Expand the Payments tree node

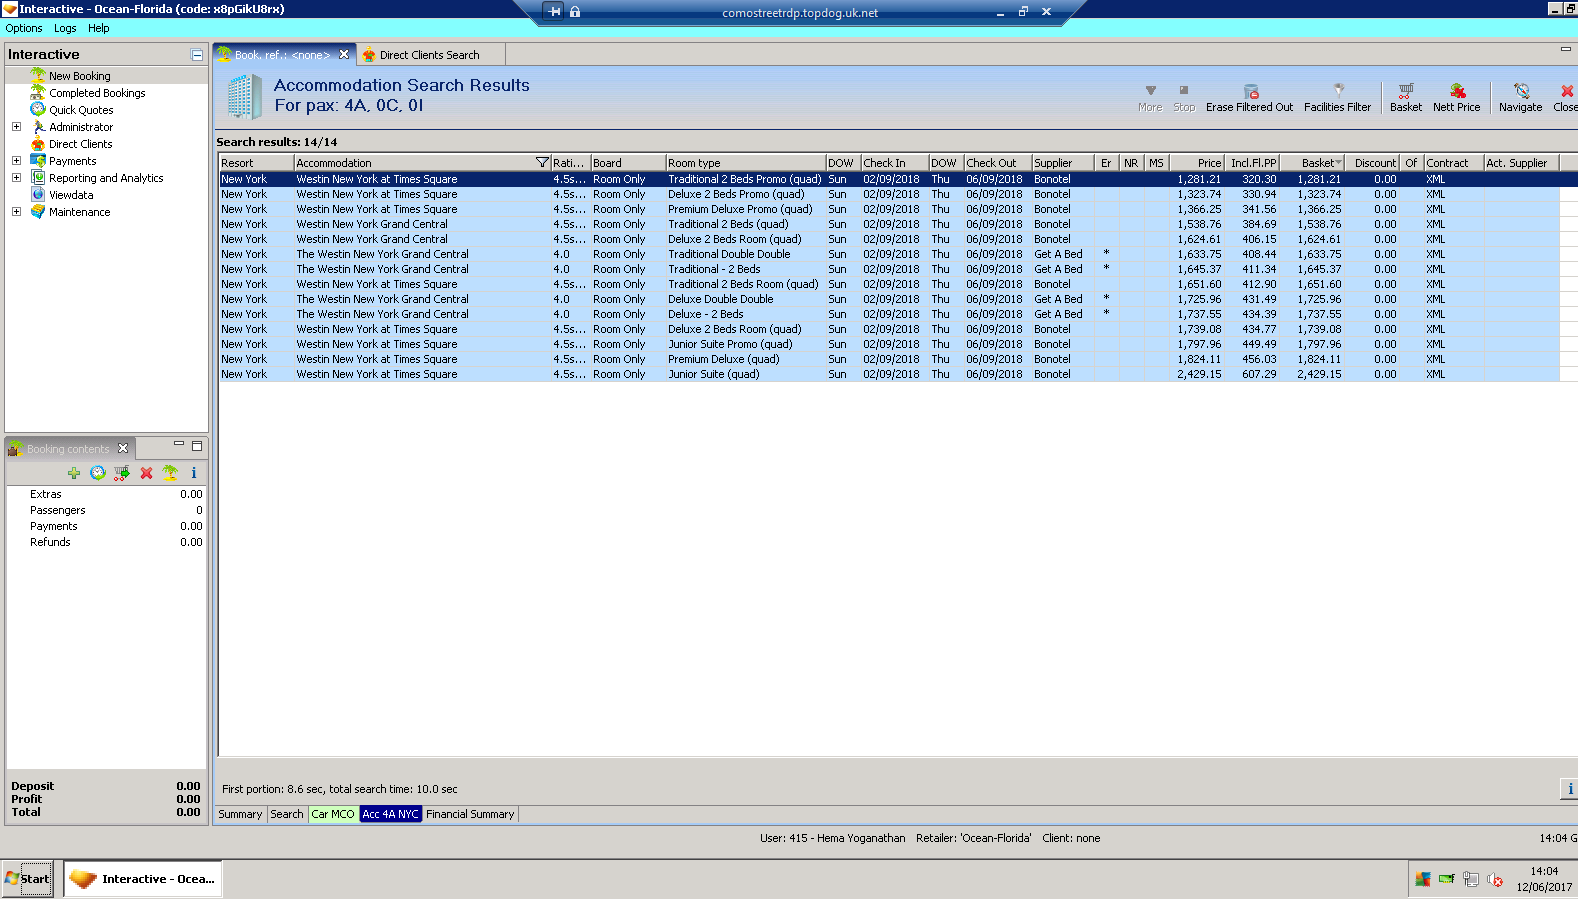[x=16, y=161]
